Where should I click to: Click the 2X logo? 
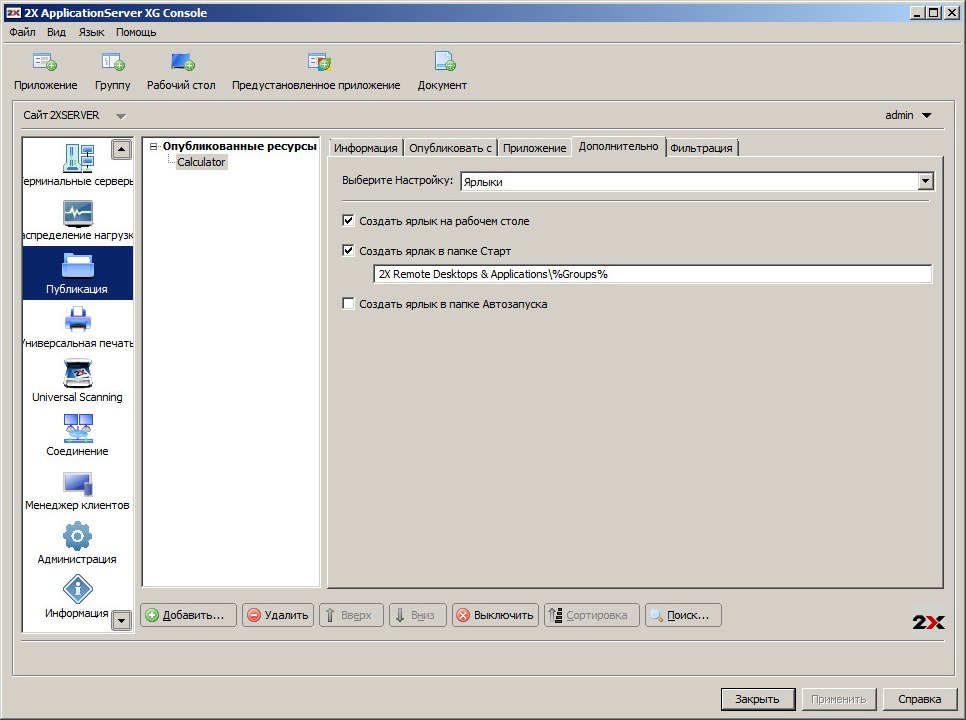click(928, 622)
